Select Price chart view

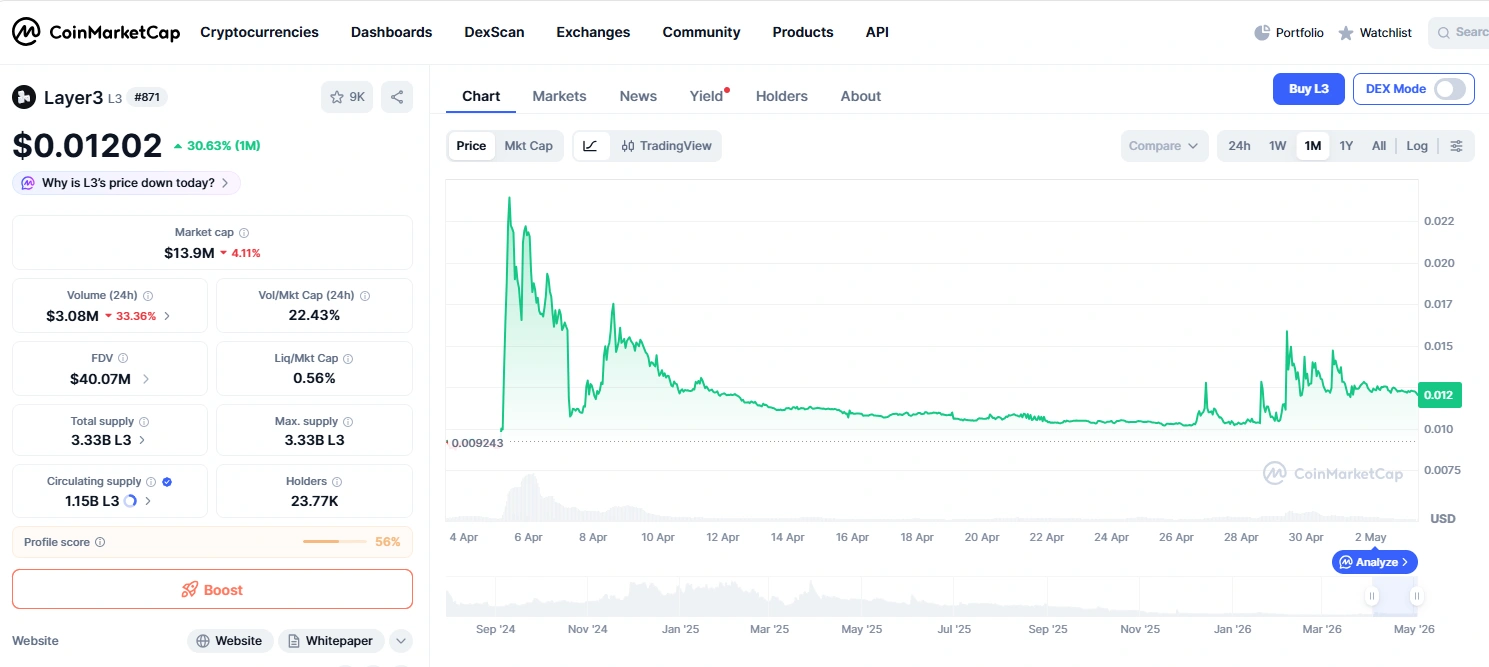point(471,146)
